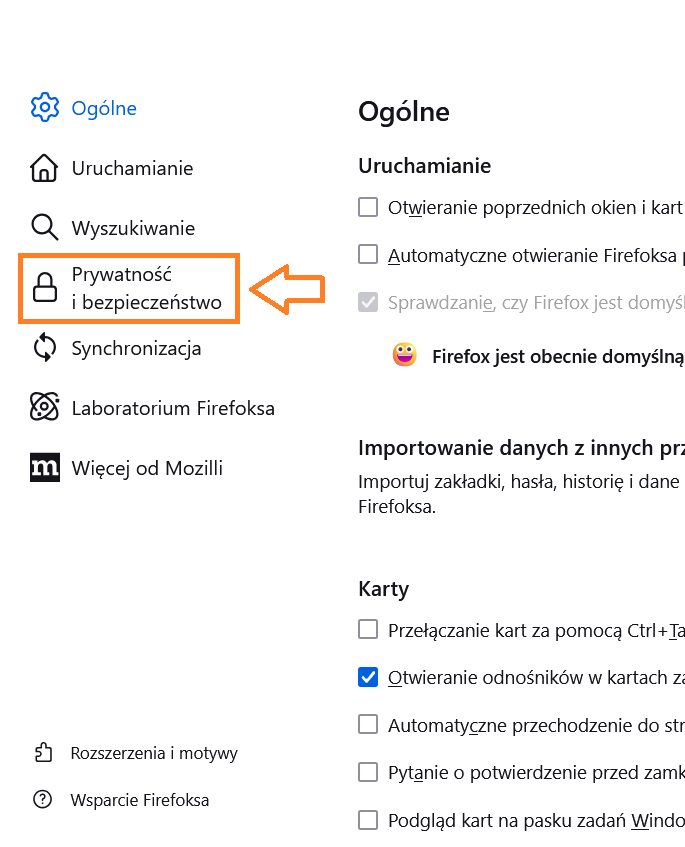Click the padlock icon for Prywatność
The width and height of the screenshot is (685, 847).
(x=44, y=289)
